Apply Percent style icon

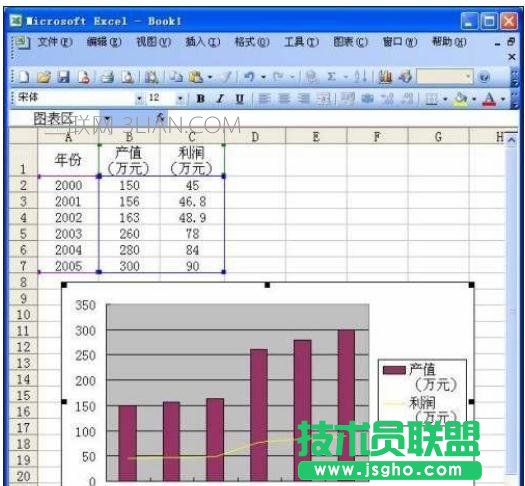[x=368, y=99]
